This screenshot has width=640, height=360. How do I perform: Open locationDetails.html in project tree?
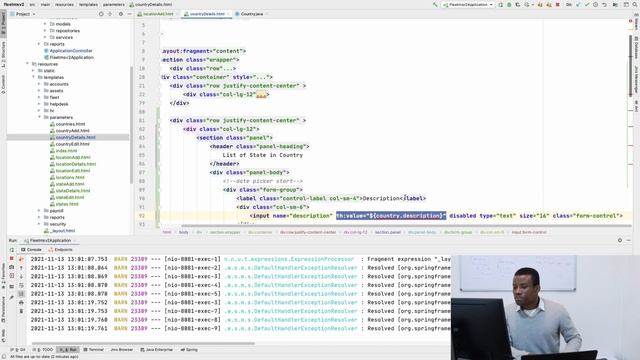(x=76, y=164)
